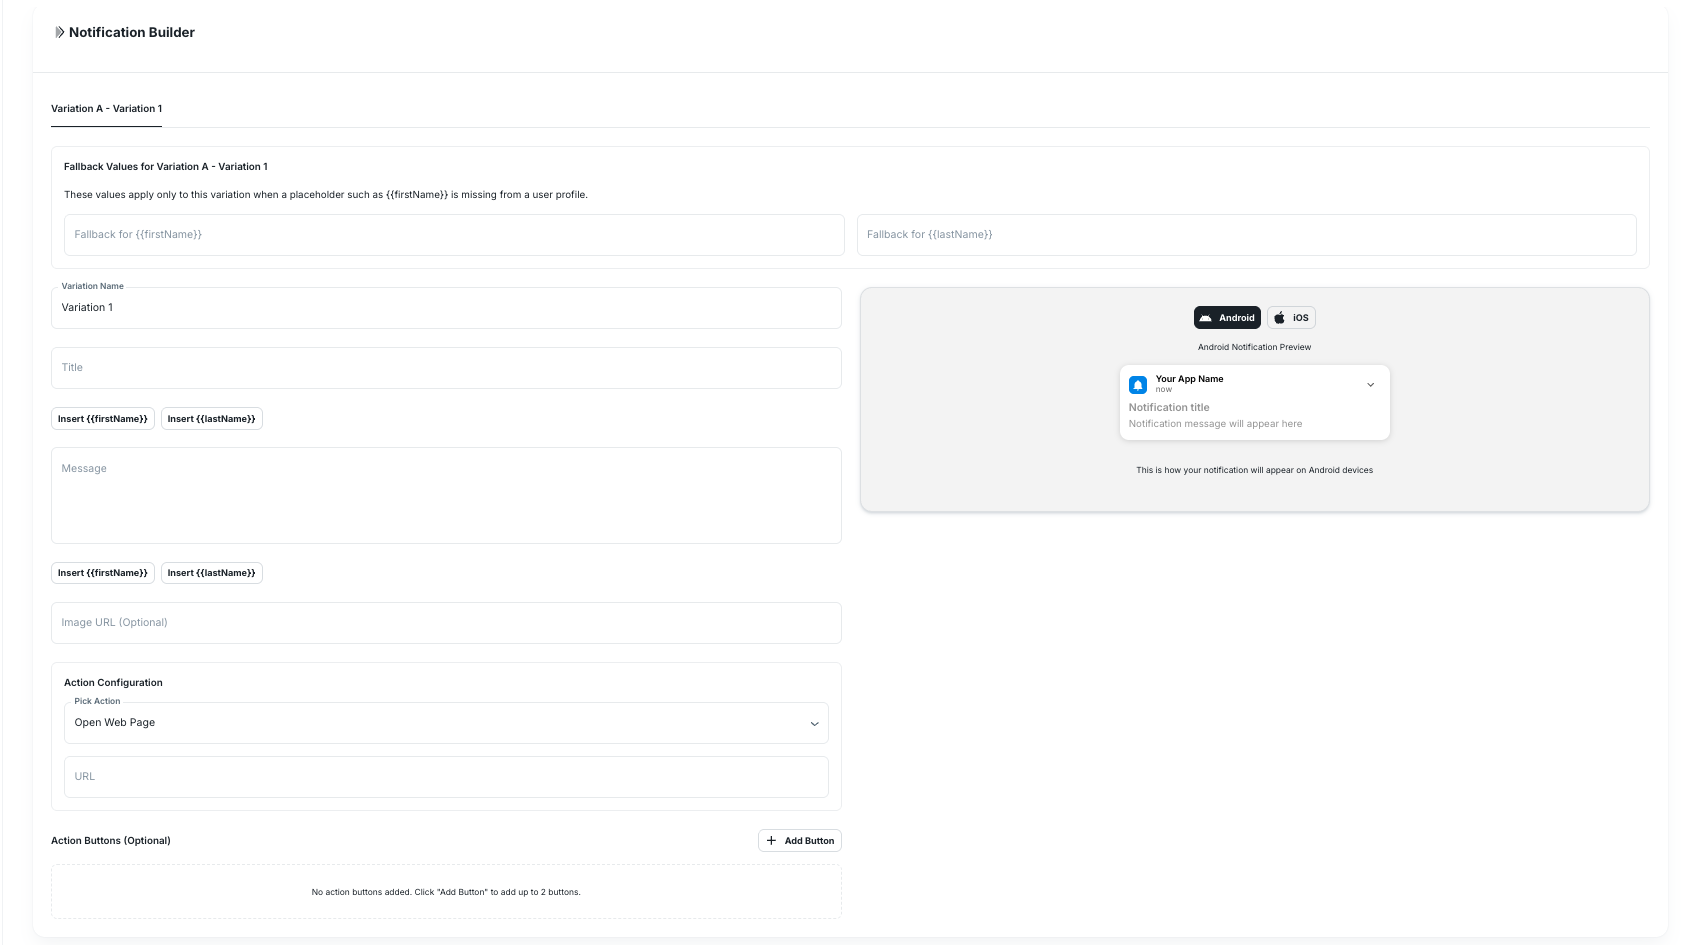
Task: Click 'Notification message will appear here' text
Action: pos(1215,424)
